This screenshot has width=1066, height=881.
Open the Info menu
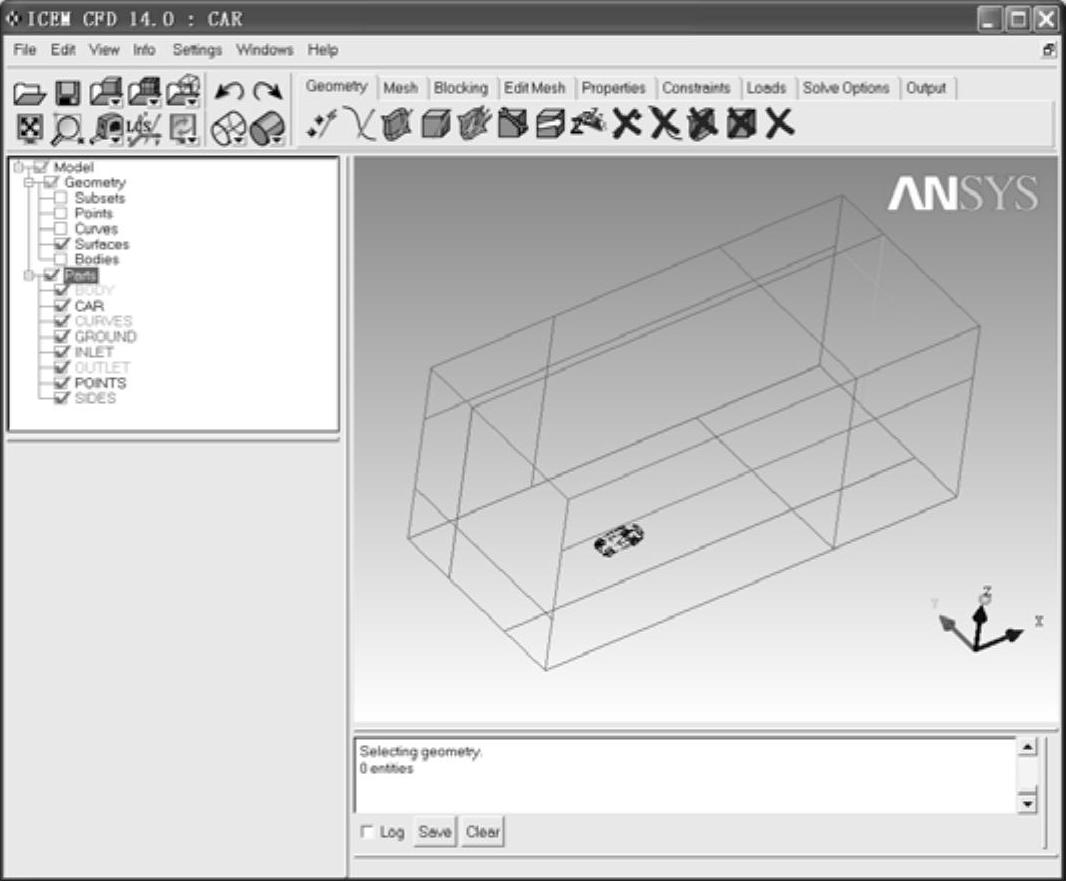click(143, 50)
